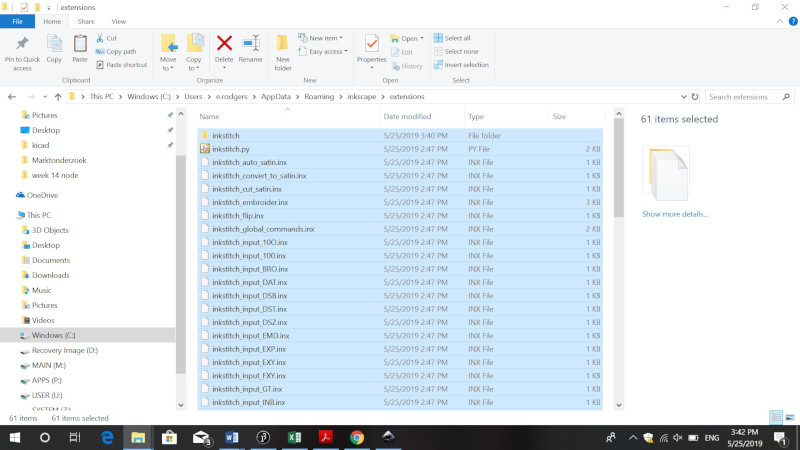Switch to the Home ribbon tab
The height and width of the screenshot is (450, 800).
point(52,21)
